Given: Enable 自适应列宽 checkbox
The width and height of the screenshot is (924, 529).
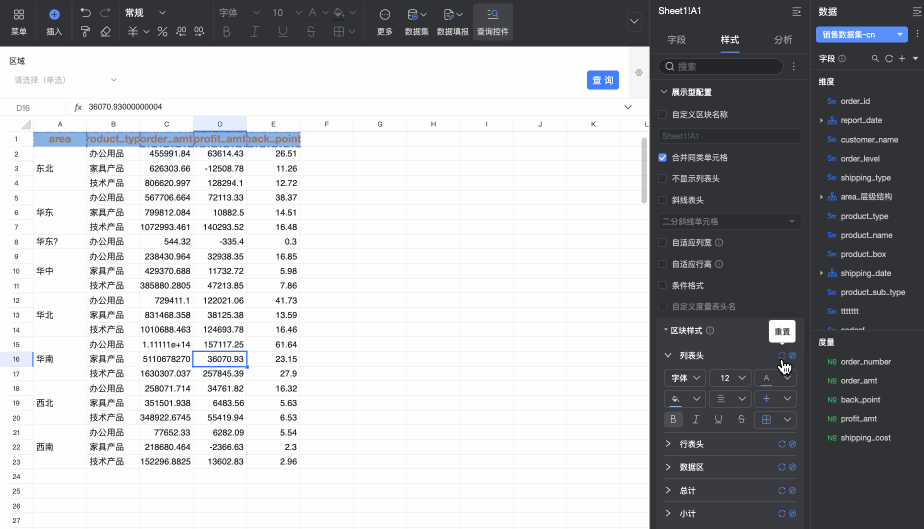Looking at the screenshot, I should [x=662, y=243].
